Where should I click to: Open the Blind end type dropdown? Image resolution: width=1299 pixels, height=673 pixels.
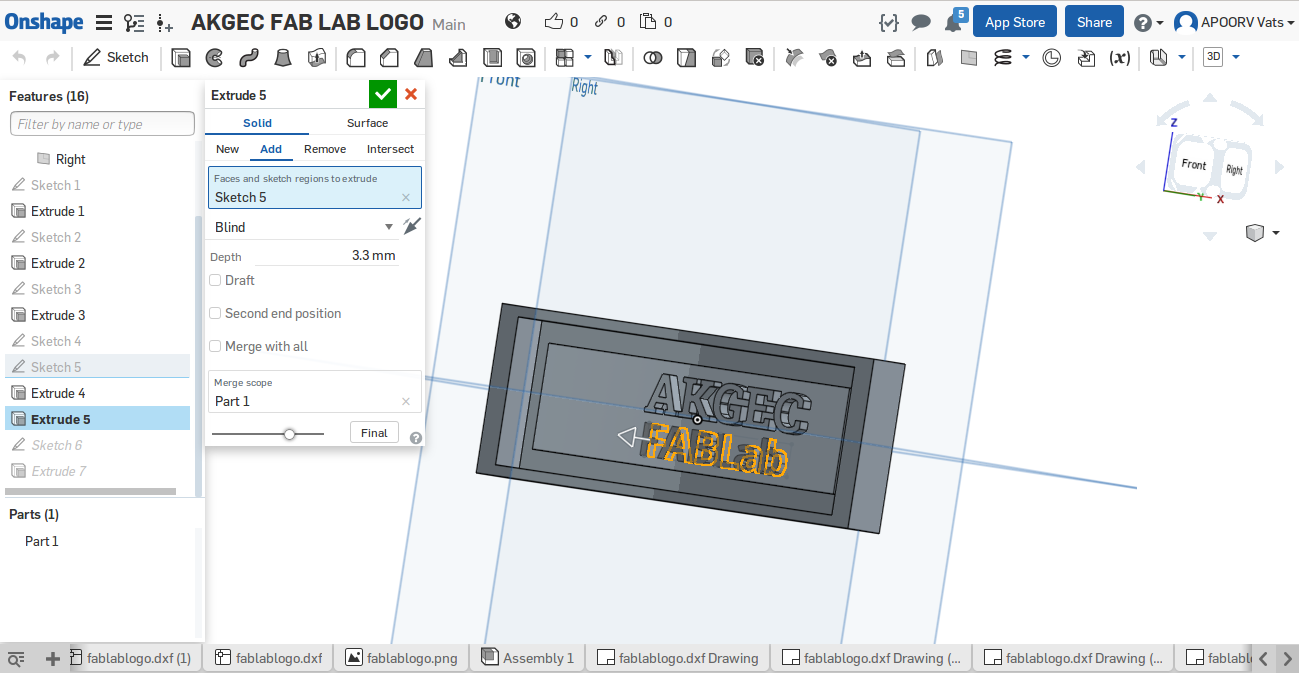pos(303,227)
